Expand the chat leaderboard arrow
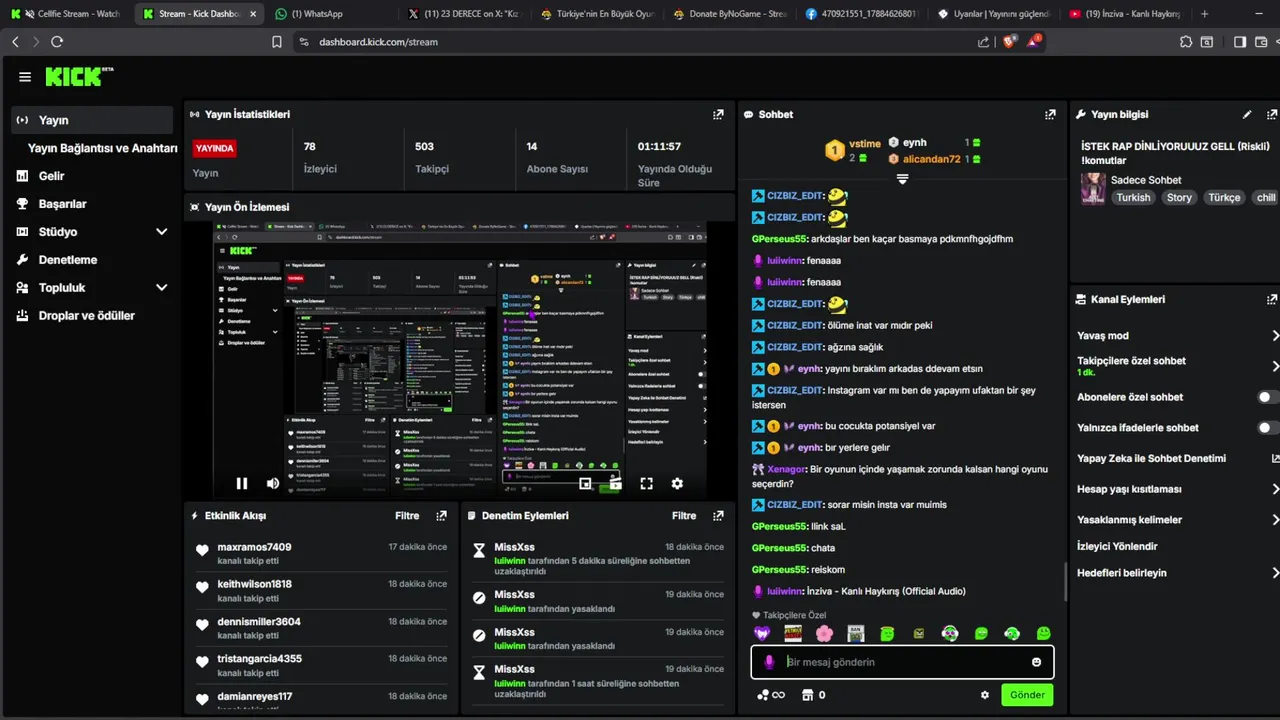The height and width of the screenshot is (720, 1280). click(x=902, y=179)
